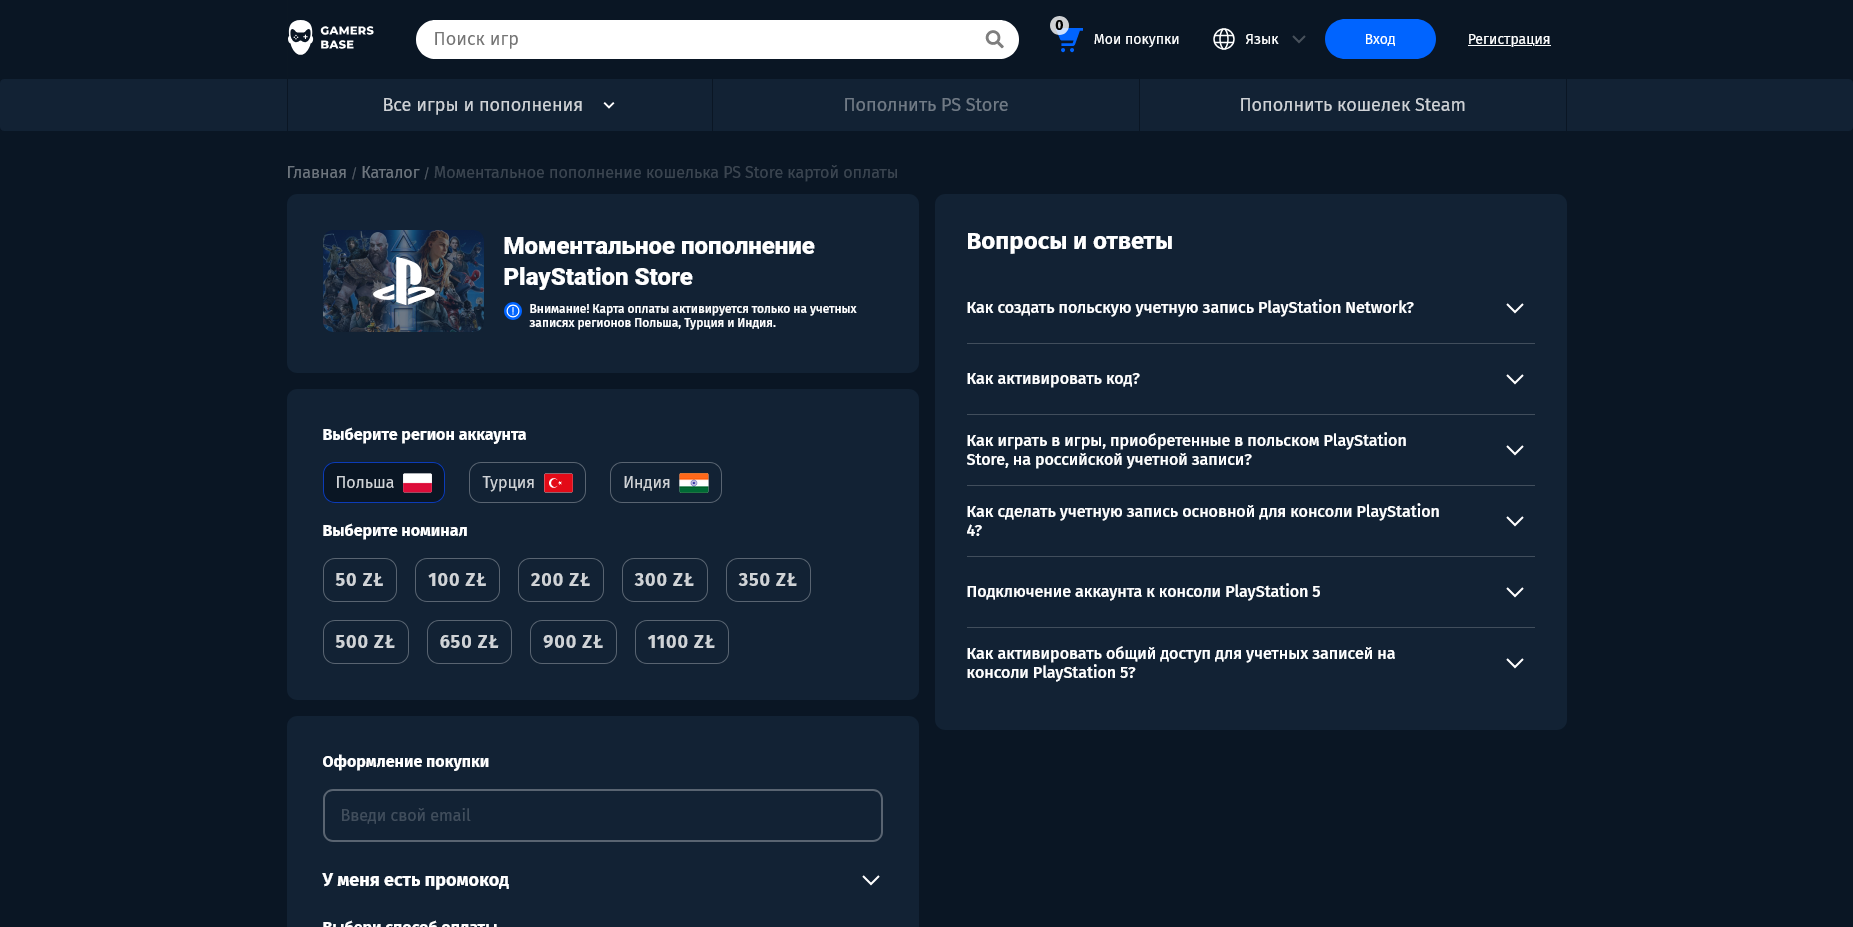
Task: Click the Вход login button
Action: [1380, 39]
